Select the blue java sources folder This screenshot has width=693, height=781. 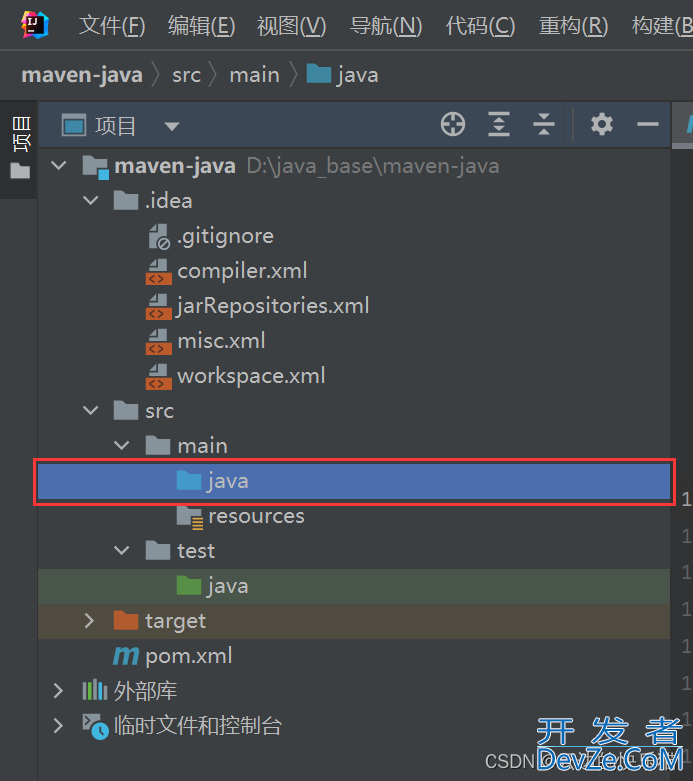pos(354,481)
